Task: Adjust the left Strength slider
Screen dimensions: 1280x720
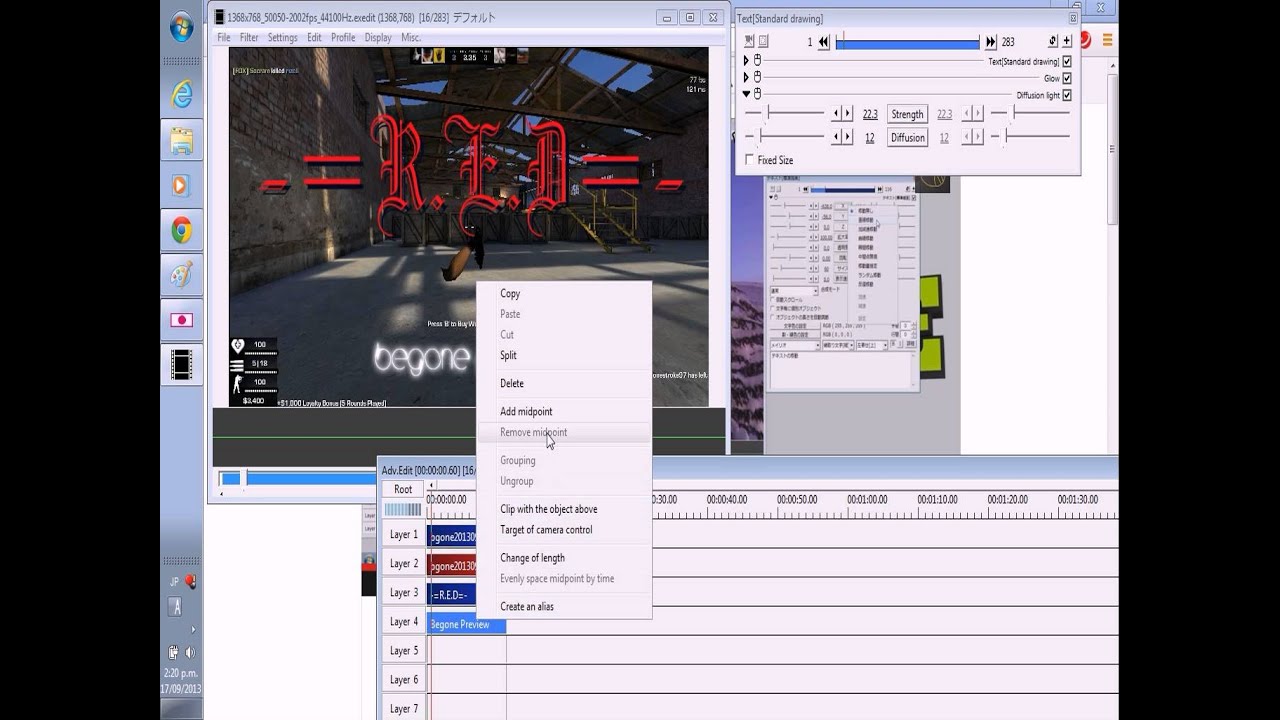Action: click(785, 114)
